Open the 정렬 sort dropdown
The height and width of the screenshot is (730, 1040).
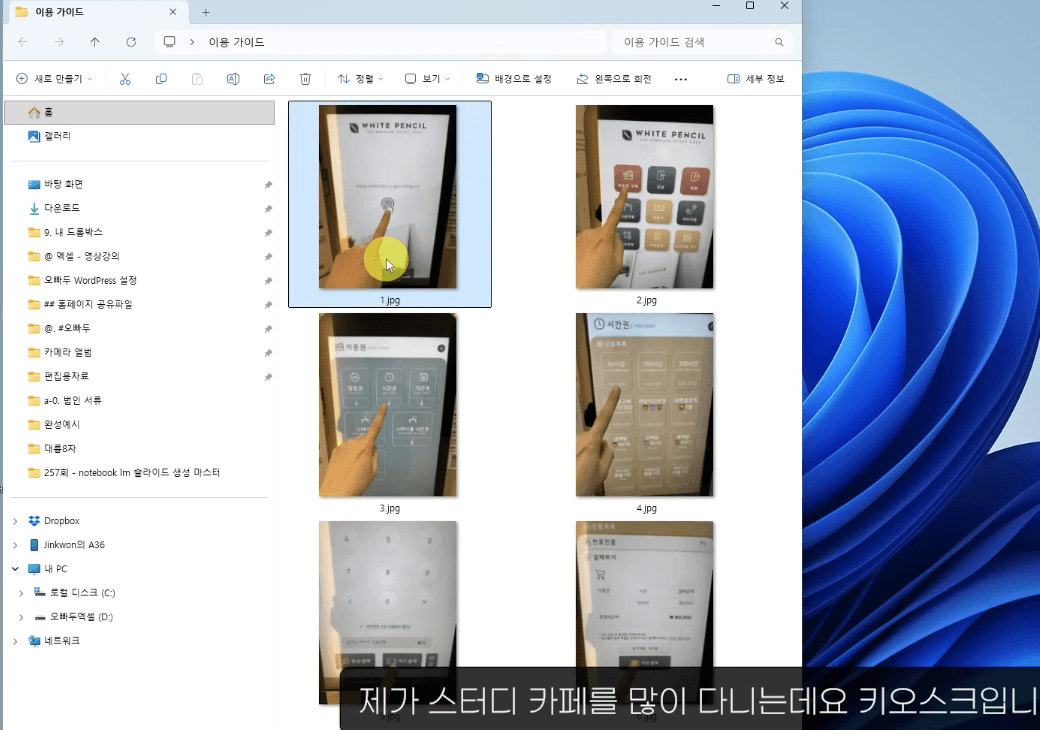[360, 79]
